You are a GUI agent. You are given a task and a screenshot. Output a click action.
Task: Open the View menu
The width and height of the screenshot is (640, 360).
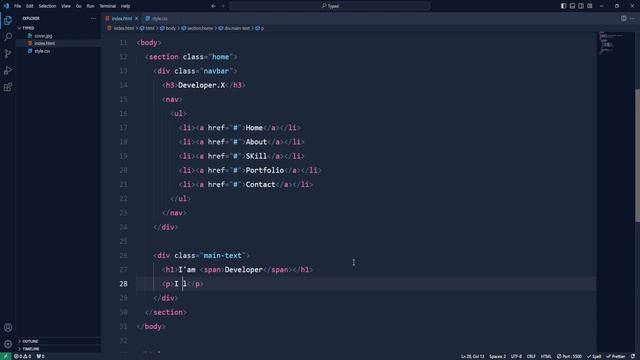[66, 6]
